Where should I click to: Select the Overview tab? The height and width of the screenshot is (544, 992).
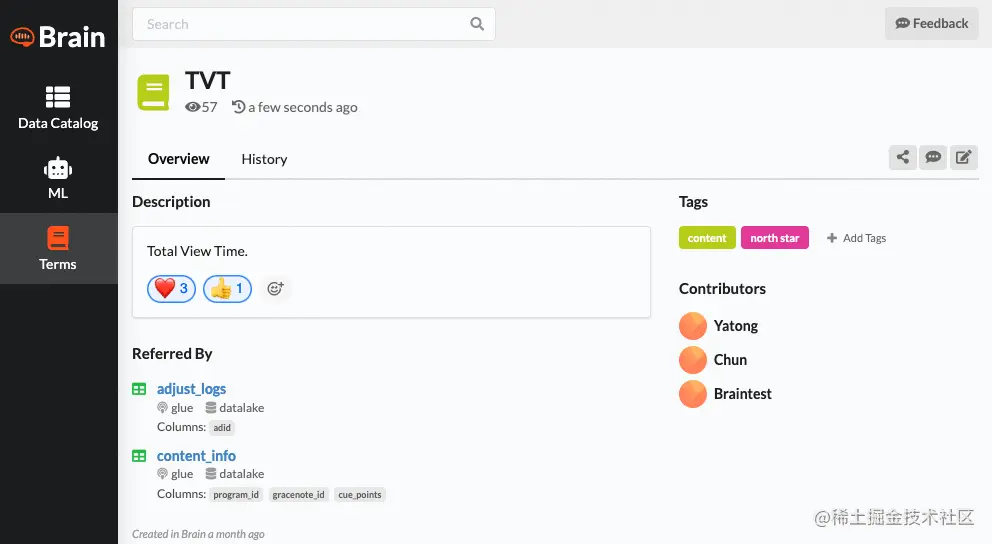[x=179, y=159]
